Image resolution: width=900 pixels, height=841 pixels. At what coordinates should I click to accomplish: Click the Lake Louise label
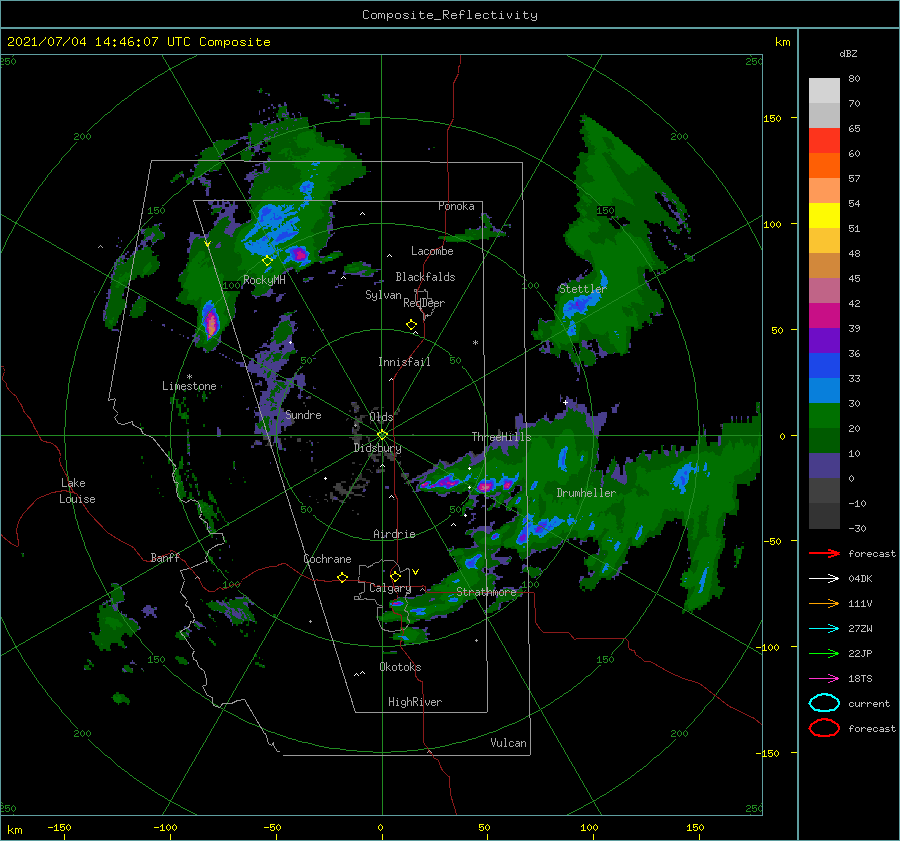pos(77,491)
